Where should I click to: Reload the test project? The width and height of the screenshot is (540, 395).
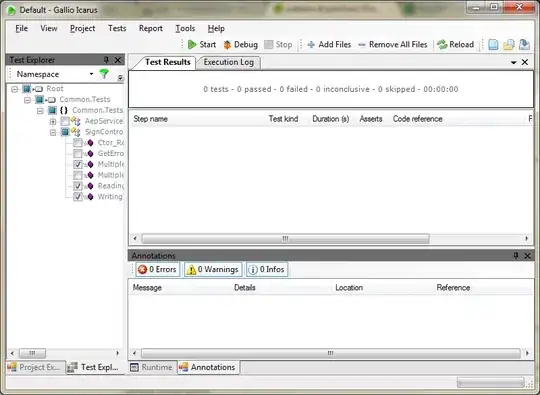[456, 44]
